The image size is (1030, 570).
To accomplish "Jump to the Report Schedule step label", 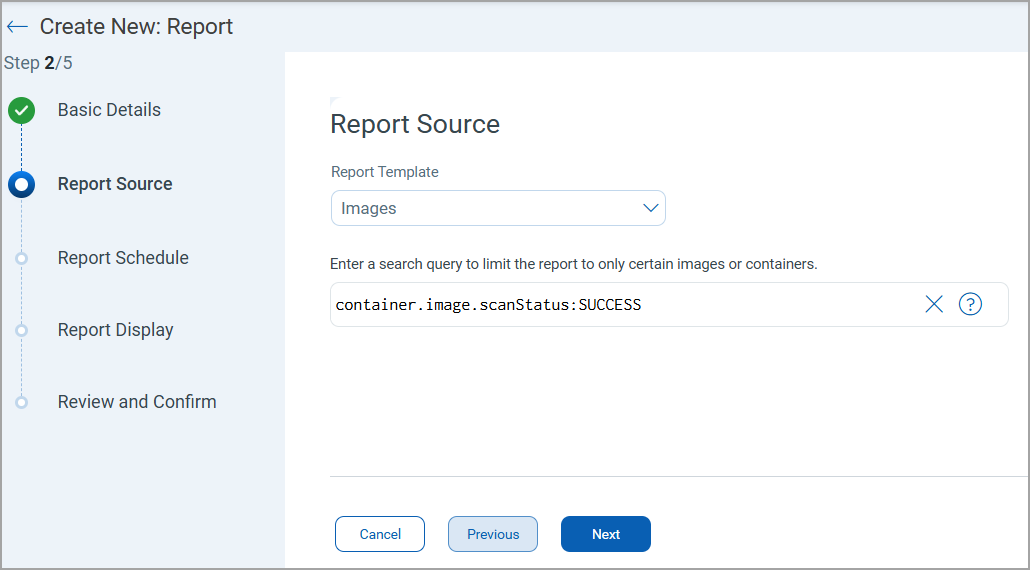I will 123,258.
